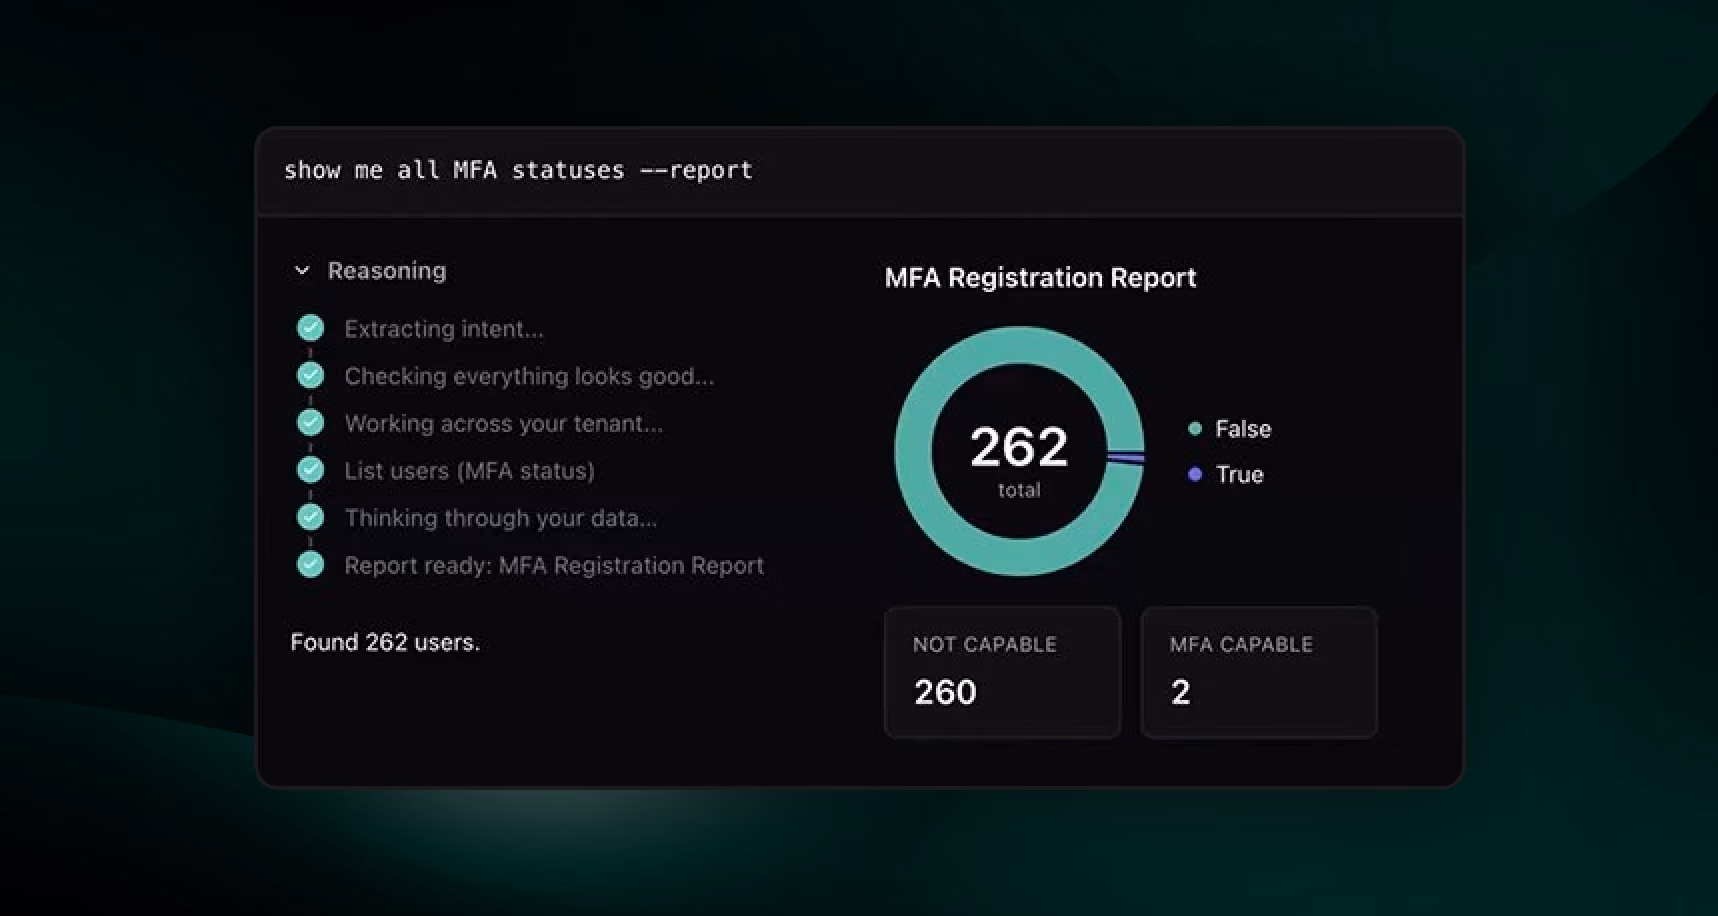Click the teal False legend dot
The image size is (1718, 916).
coord(1194,429)
